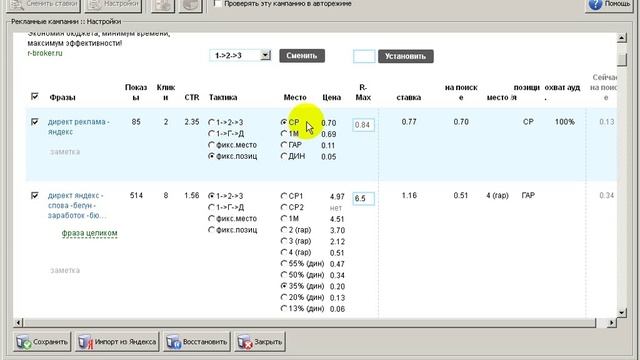Select the ДИН place radio at 0.05
This screenshot has width=640, height=360.
coord(284,156)
